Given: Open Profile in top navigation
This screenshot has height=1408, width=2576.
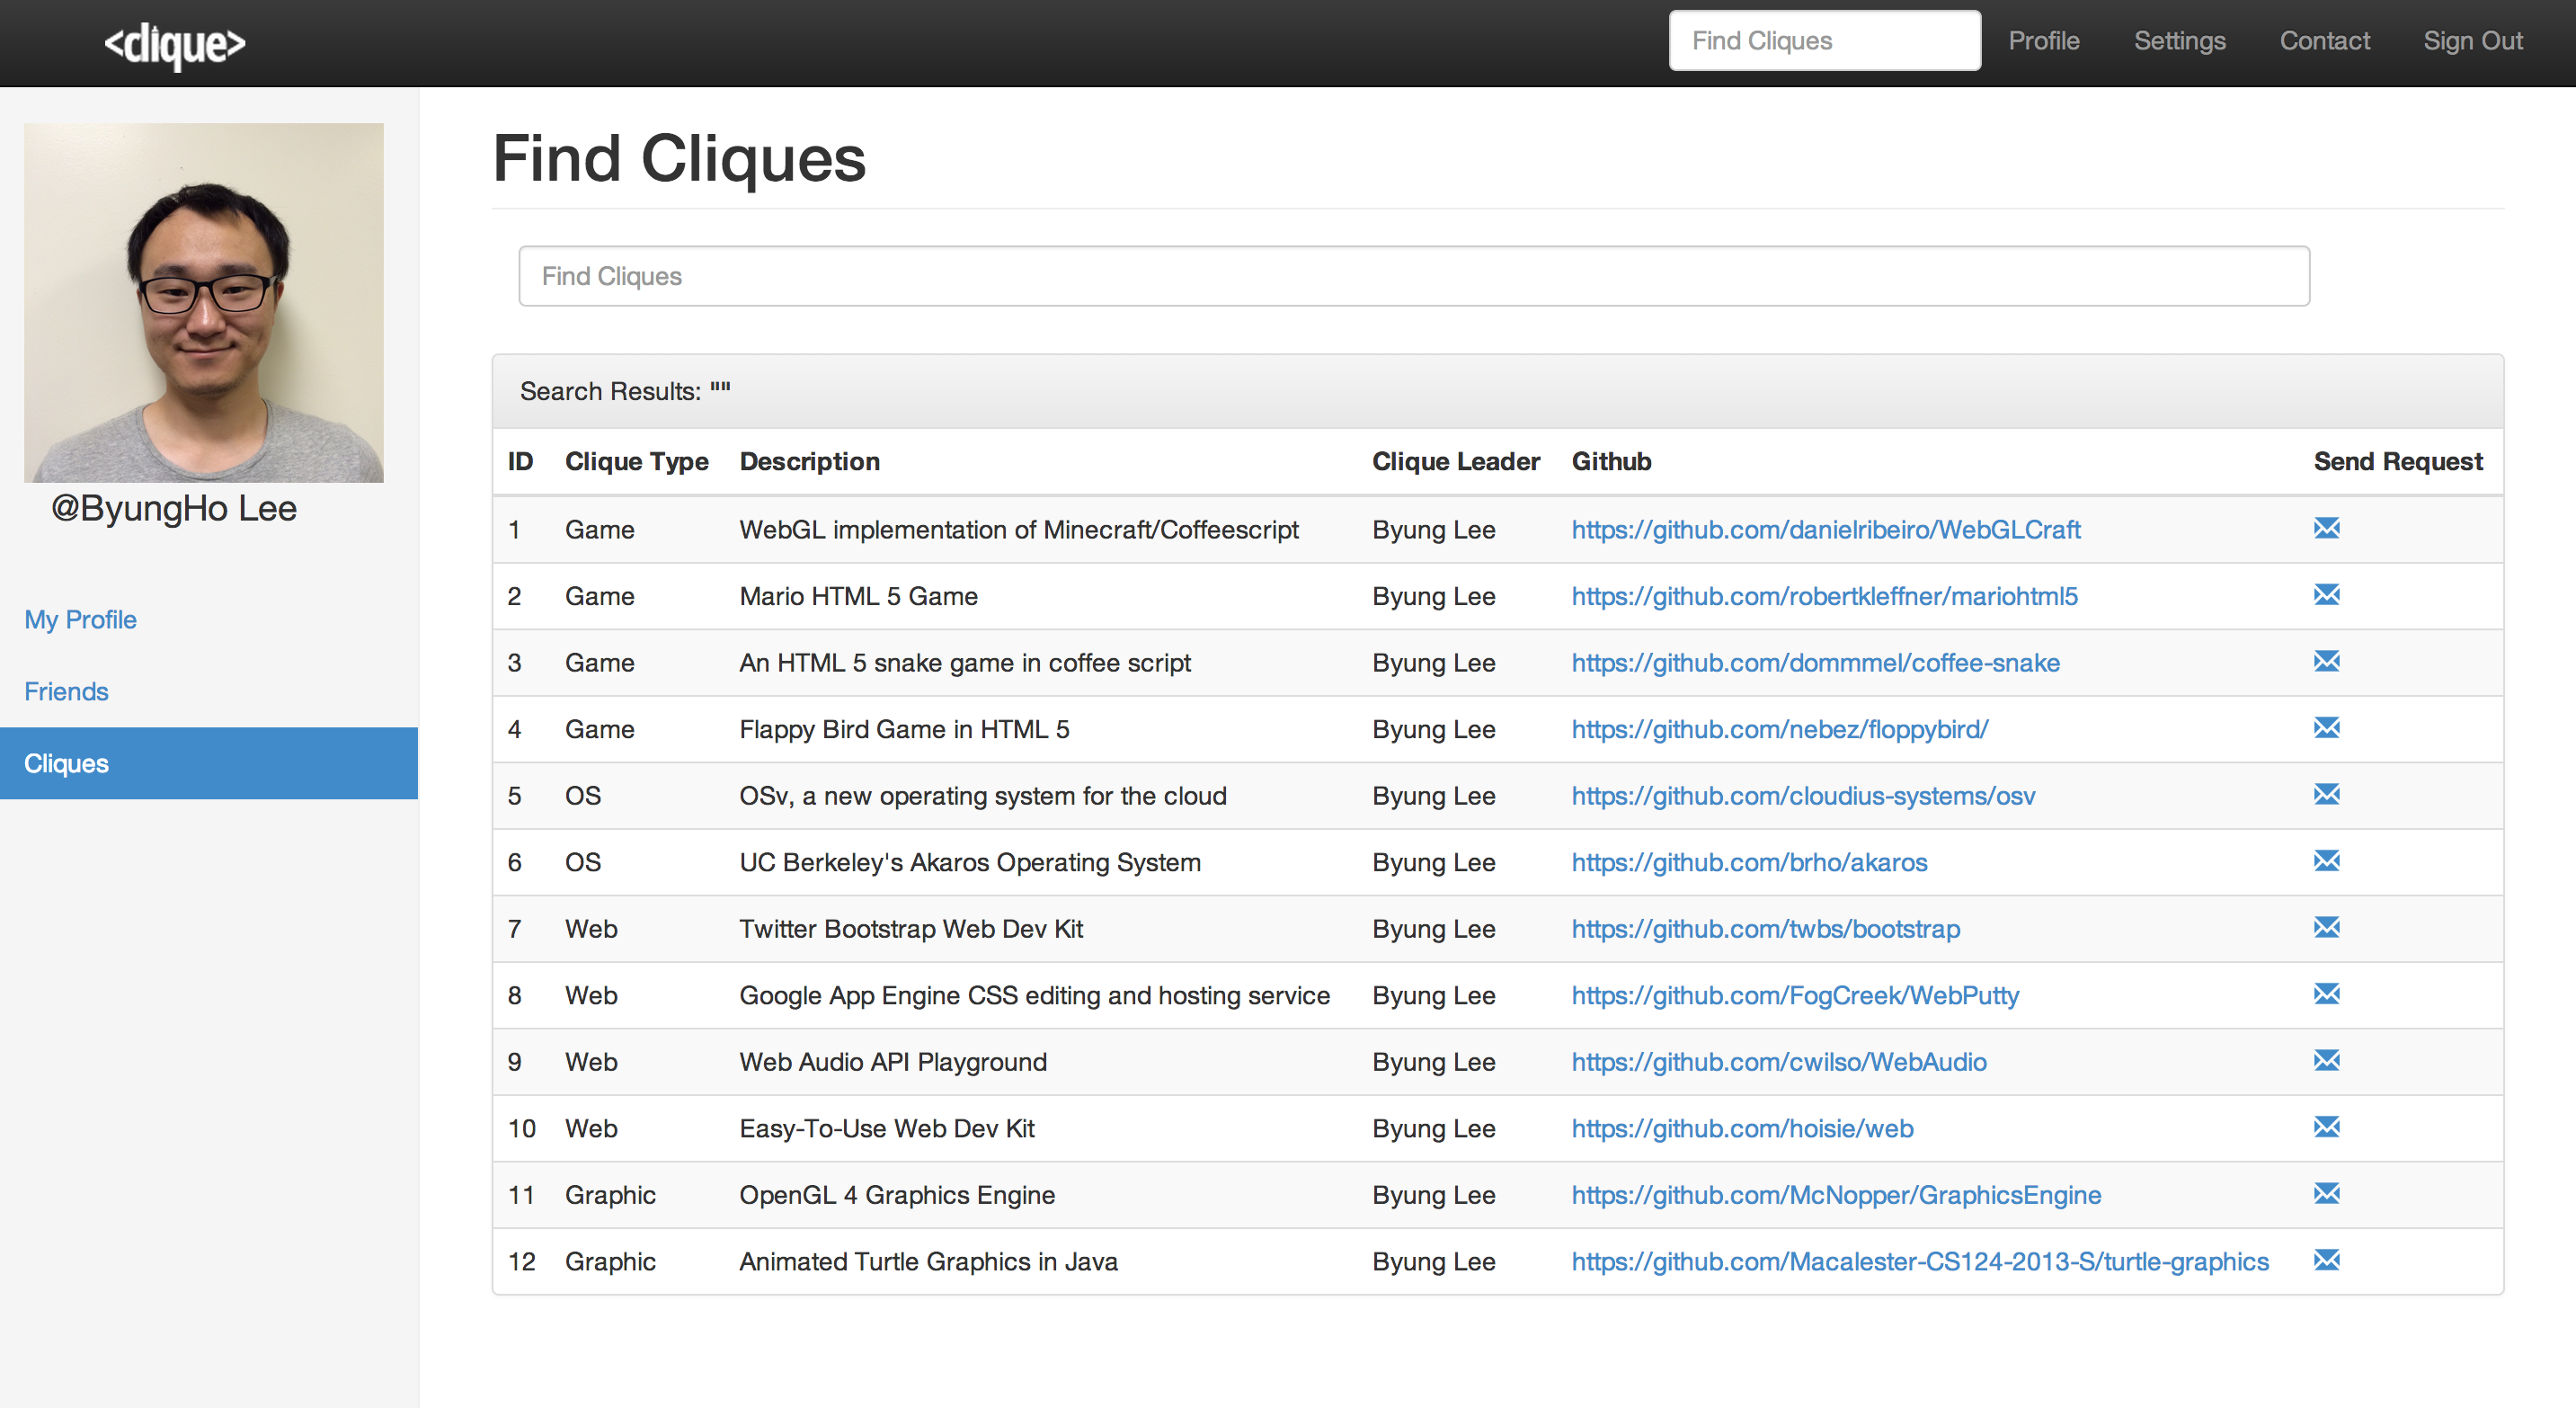Looking at the screenshot, I should click(x=2043, y=41).
